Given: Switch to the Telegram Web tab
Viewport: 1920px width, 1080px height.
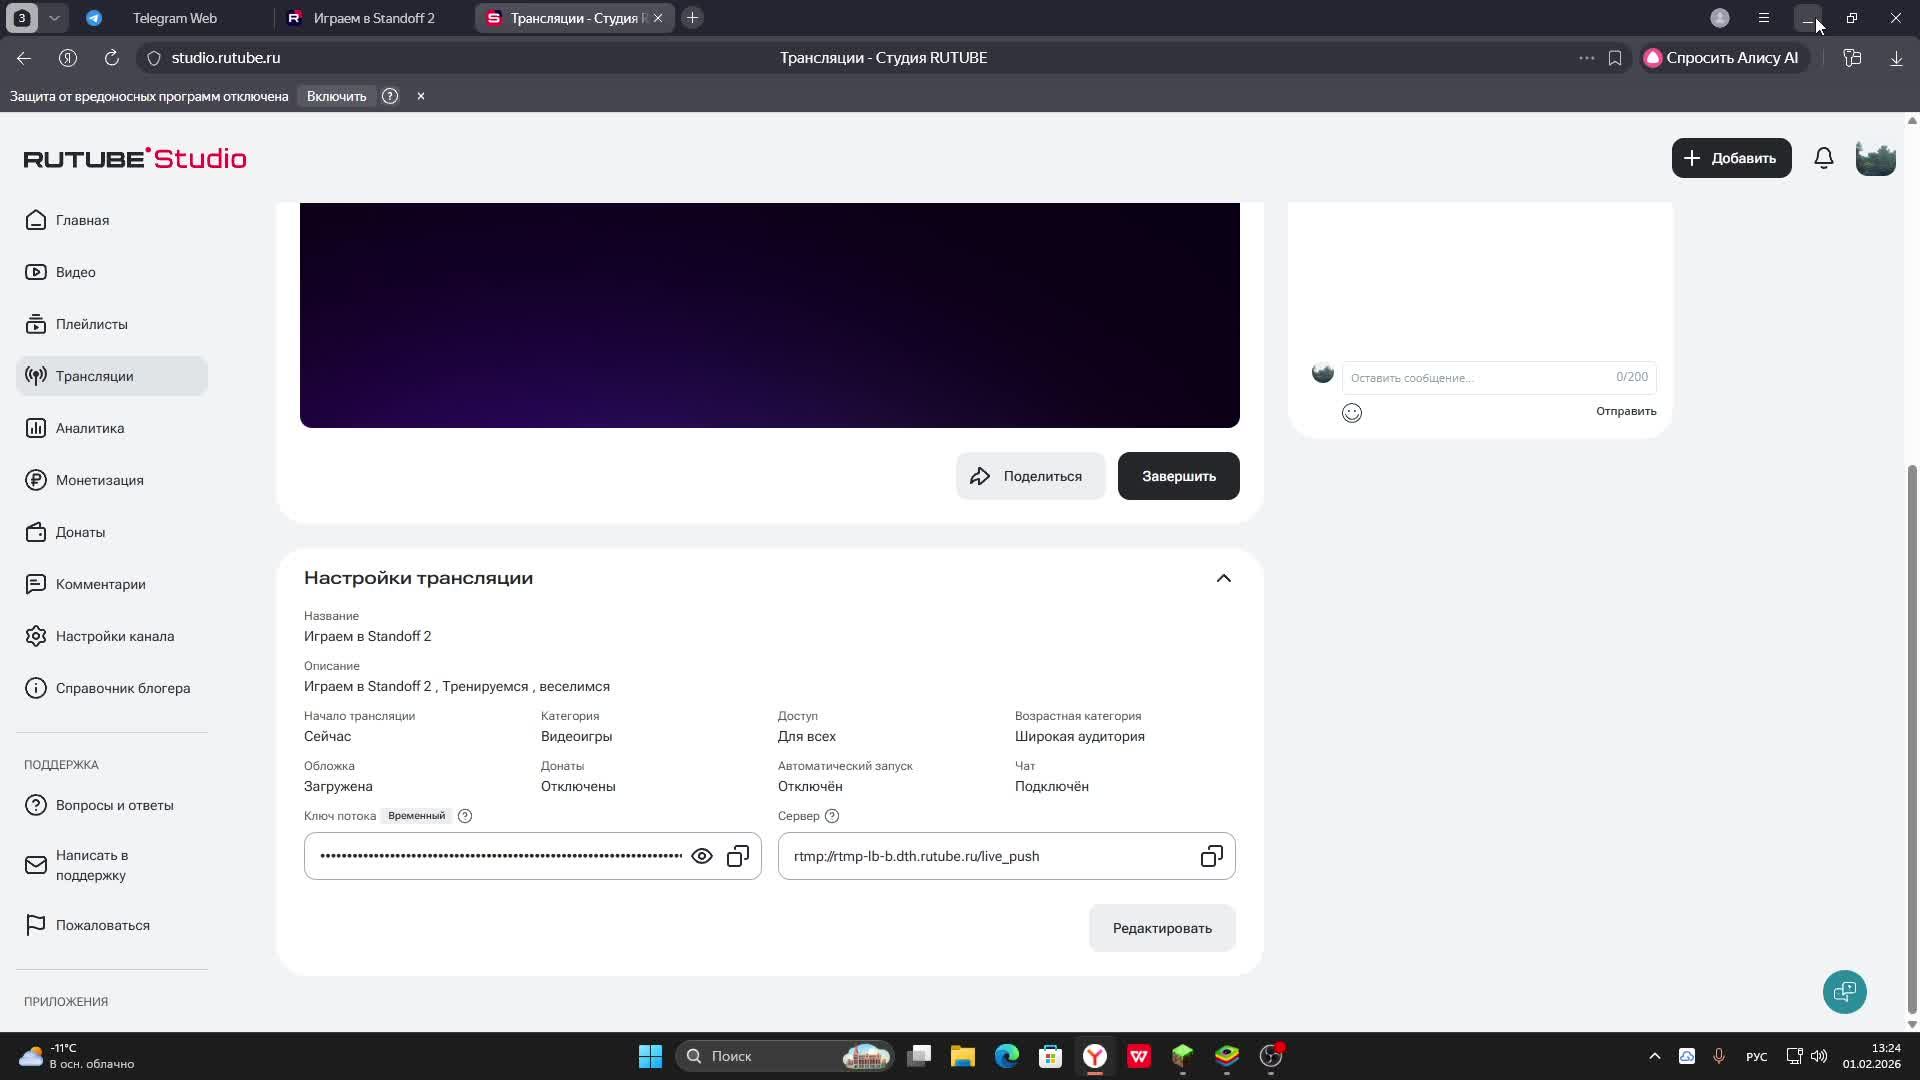Looking at the screenshot, I should (175, 18).
